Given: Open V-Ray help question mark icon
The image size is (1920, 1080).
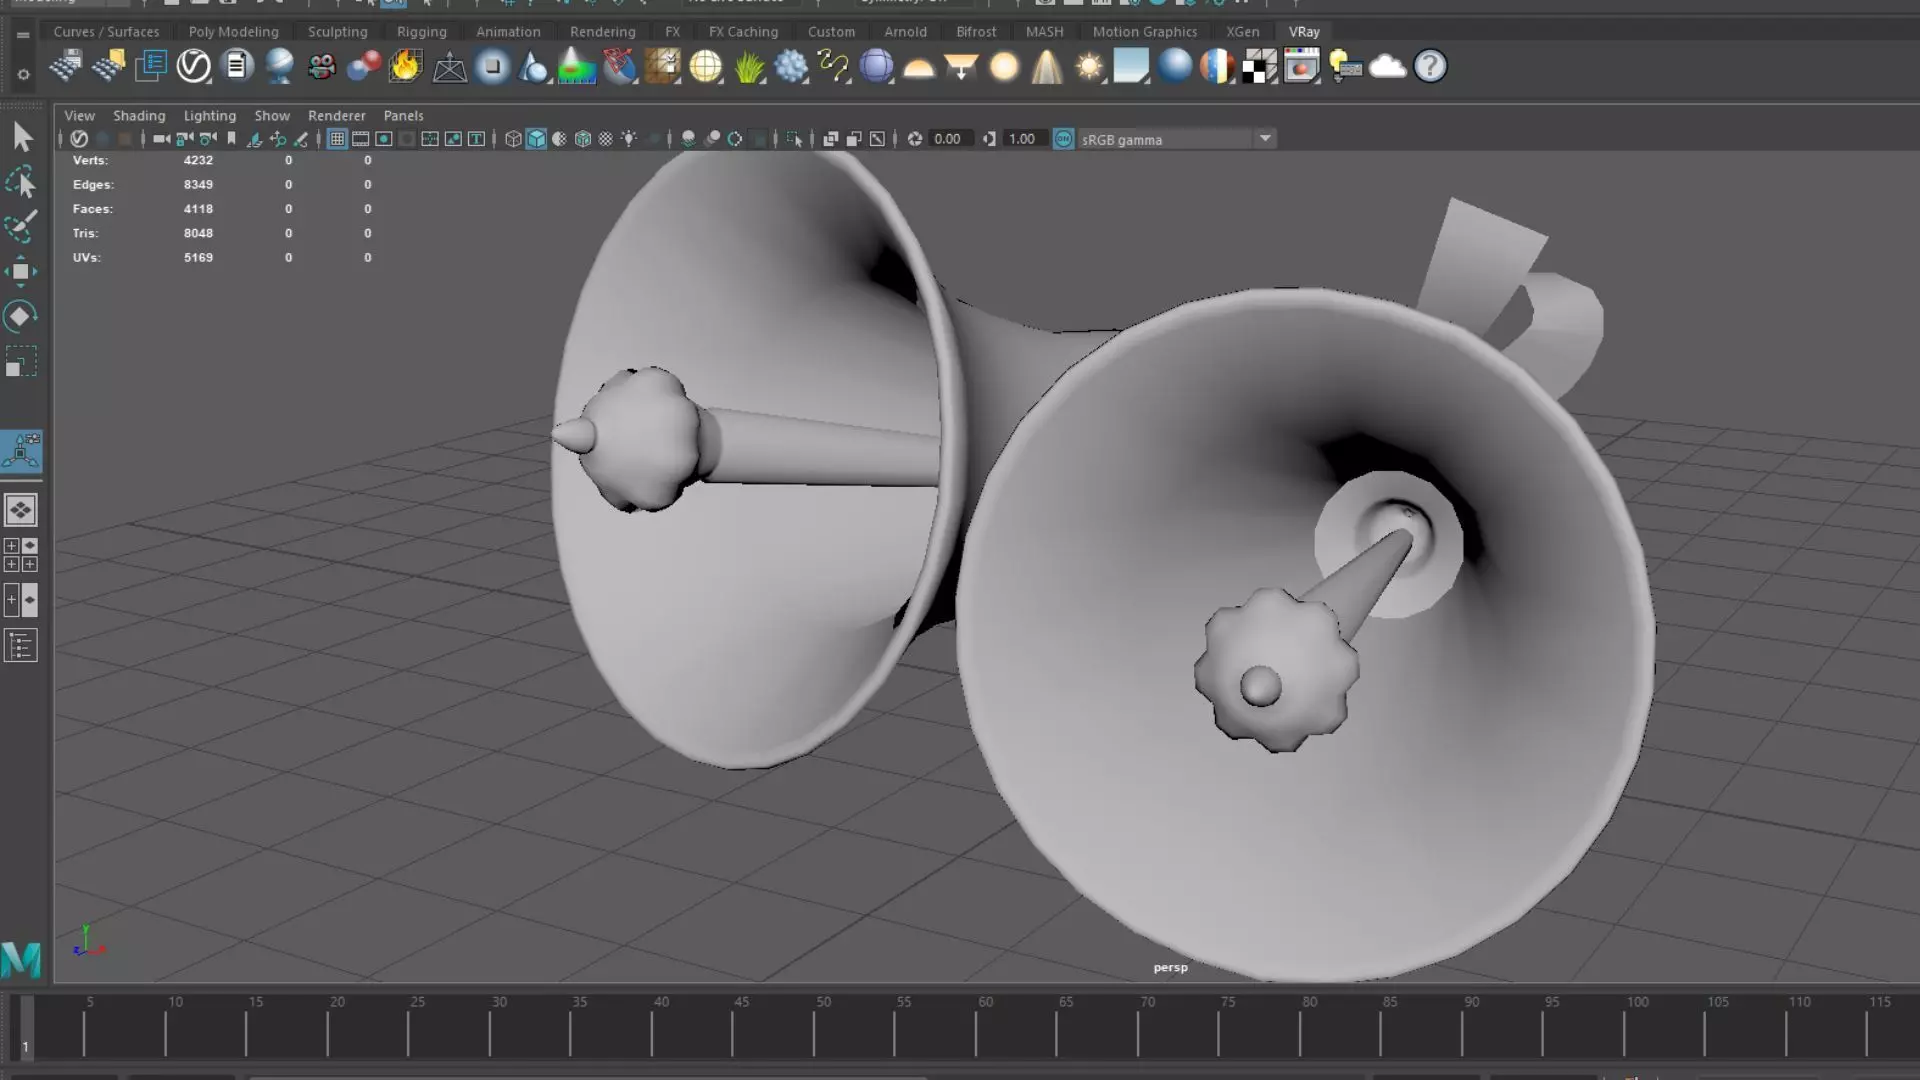Looking at the screenshot, I should click(1430, 67).
